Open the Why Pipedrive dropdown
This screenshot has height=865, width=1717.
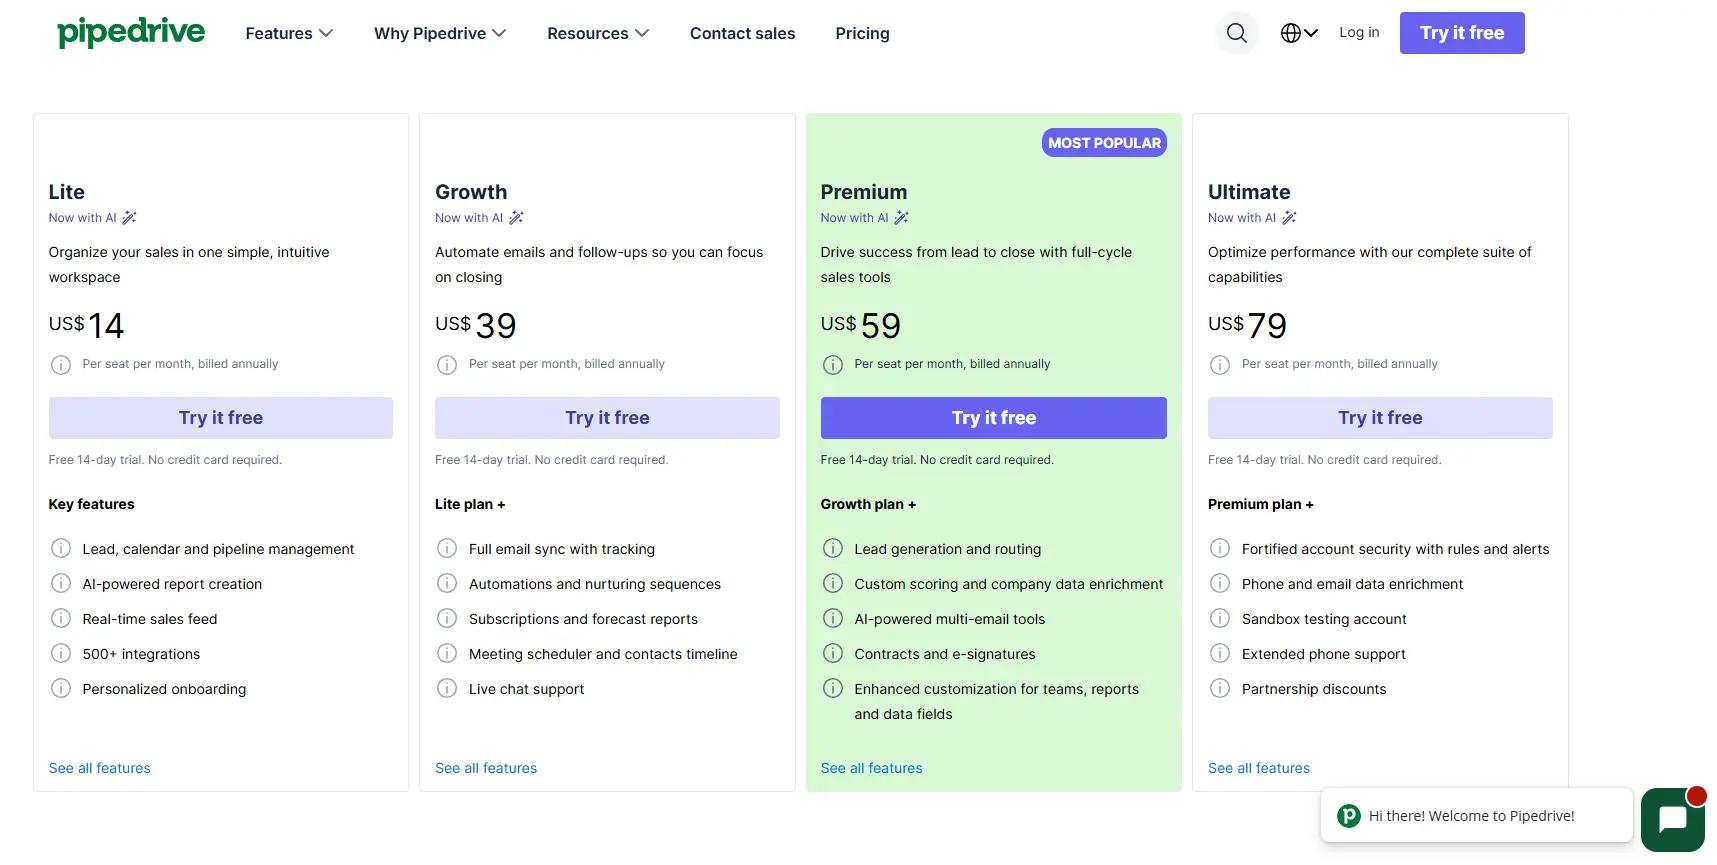439,33
